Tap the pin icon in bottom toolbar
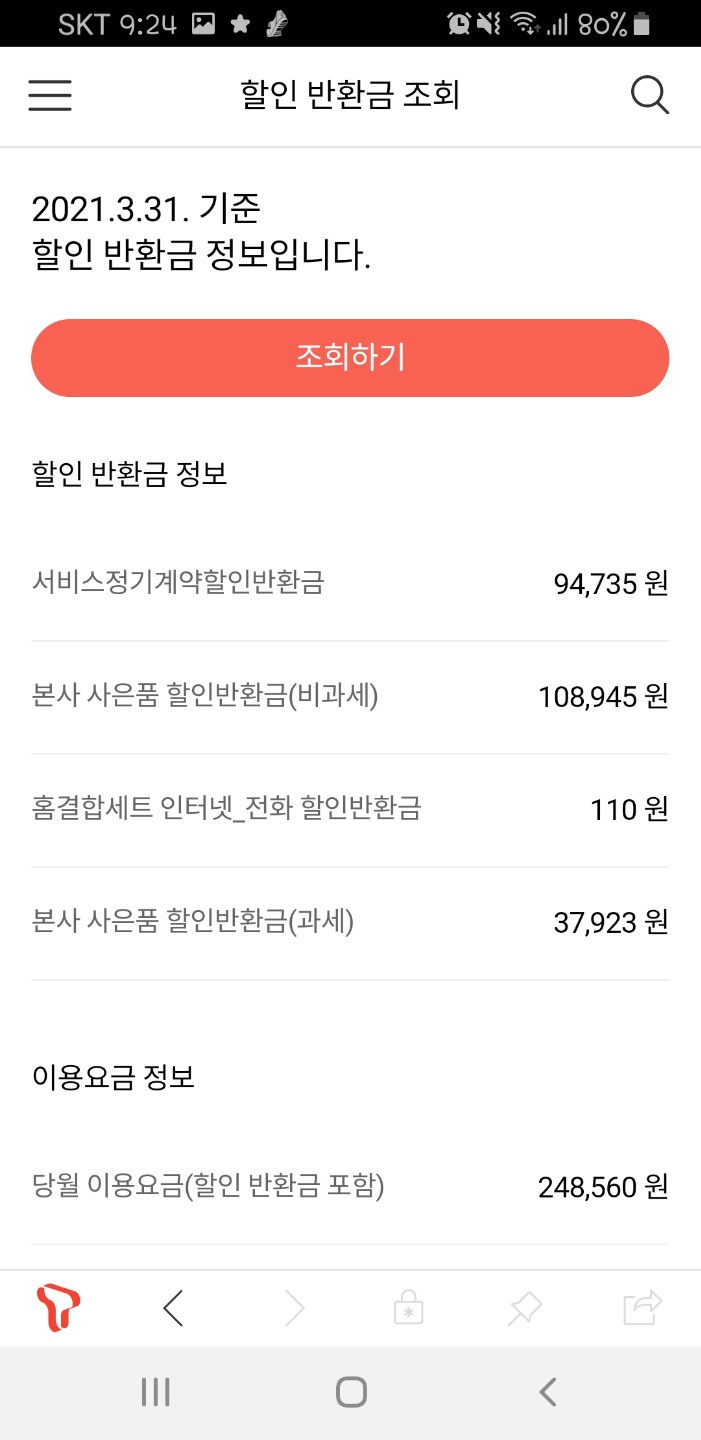Viewport: 701px width, 1440px height. pyautogui.click(x=524, y=1307)
